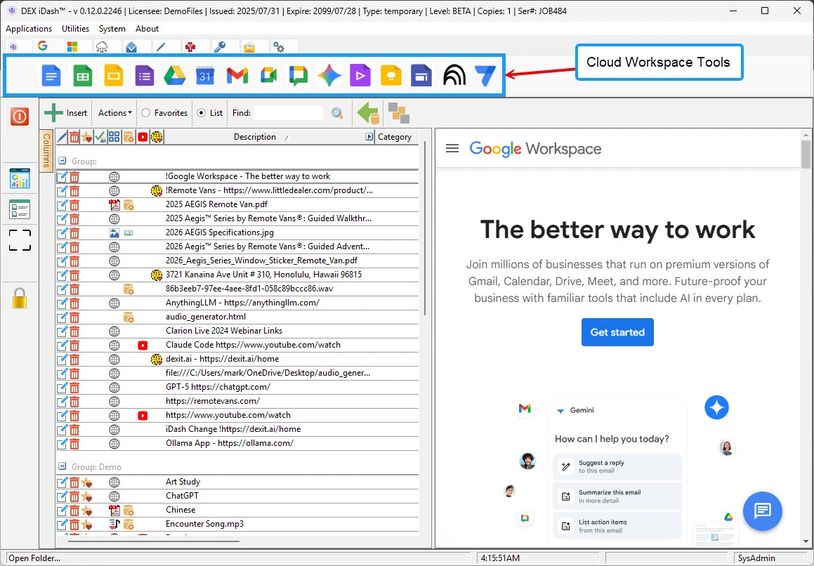Select the Clarion Live 2024 Webinar Links row
Viewport: 814px width, 566px height.
[x=237, y=331]
